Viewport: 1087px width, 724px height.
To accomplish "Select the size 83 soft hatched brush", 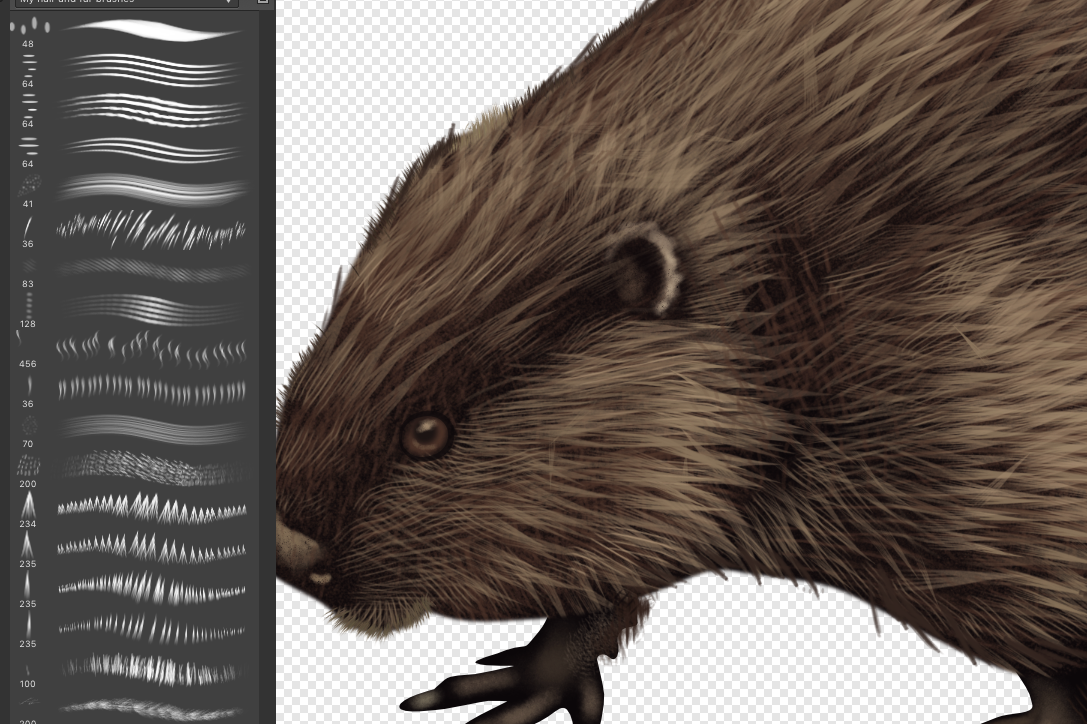I will [x=150, y=269].
